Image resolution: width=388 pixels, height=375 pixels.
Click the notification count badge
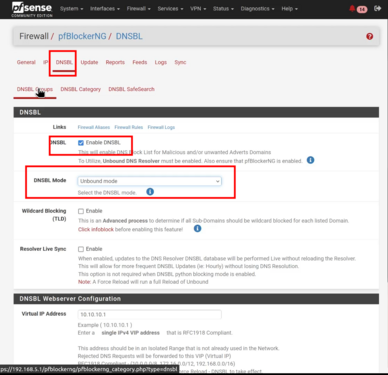click(x=362, y=9)
